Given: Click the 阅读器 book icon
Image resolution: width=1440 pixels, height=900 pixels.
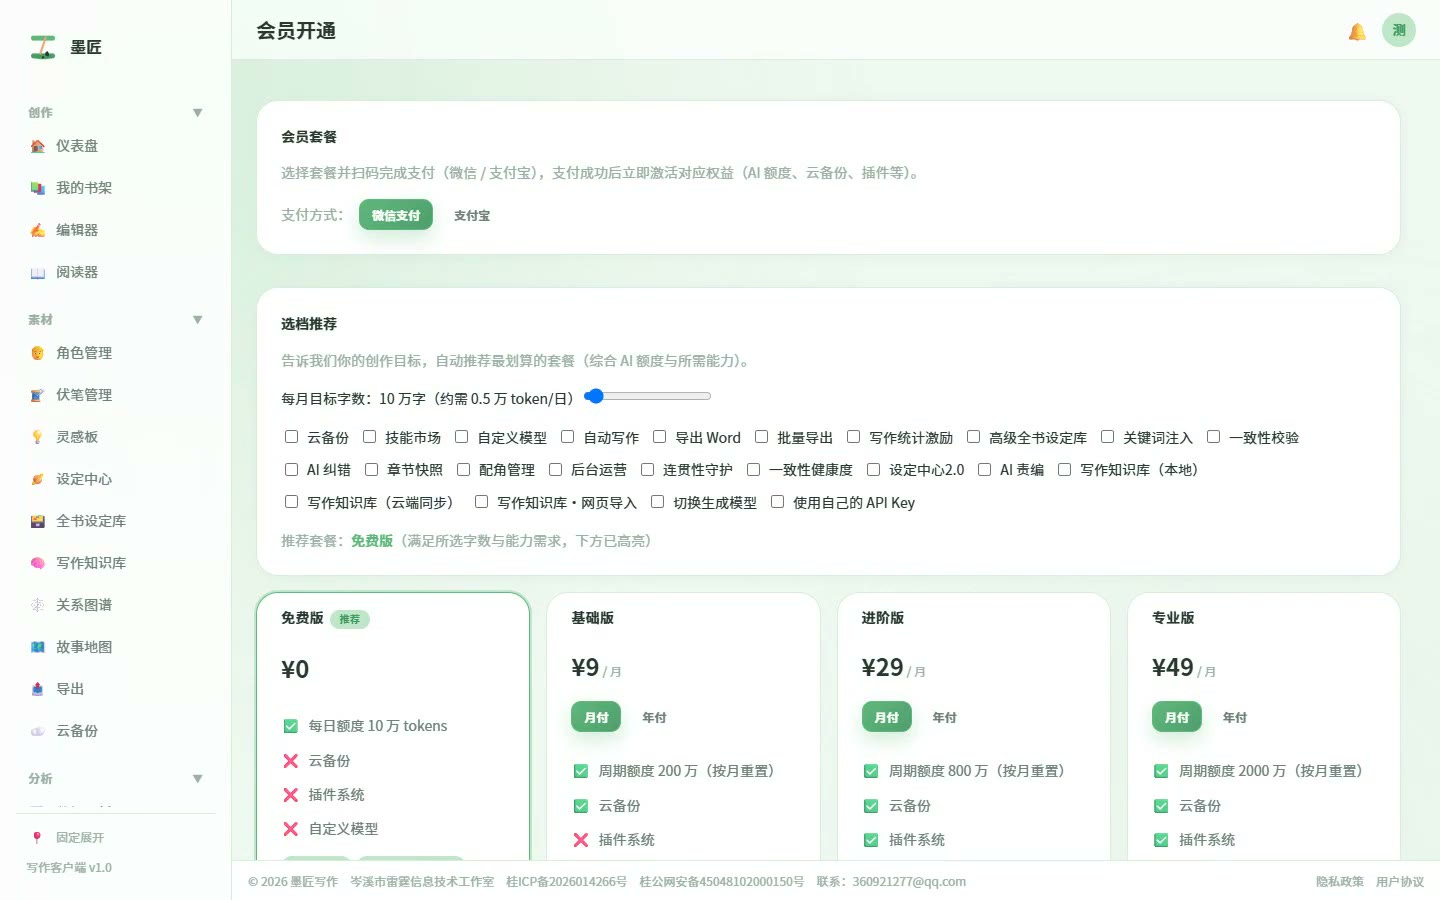Looking at the screenshot, I should pos(37,272).
